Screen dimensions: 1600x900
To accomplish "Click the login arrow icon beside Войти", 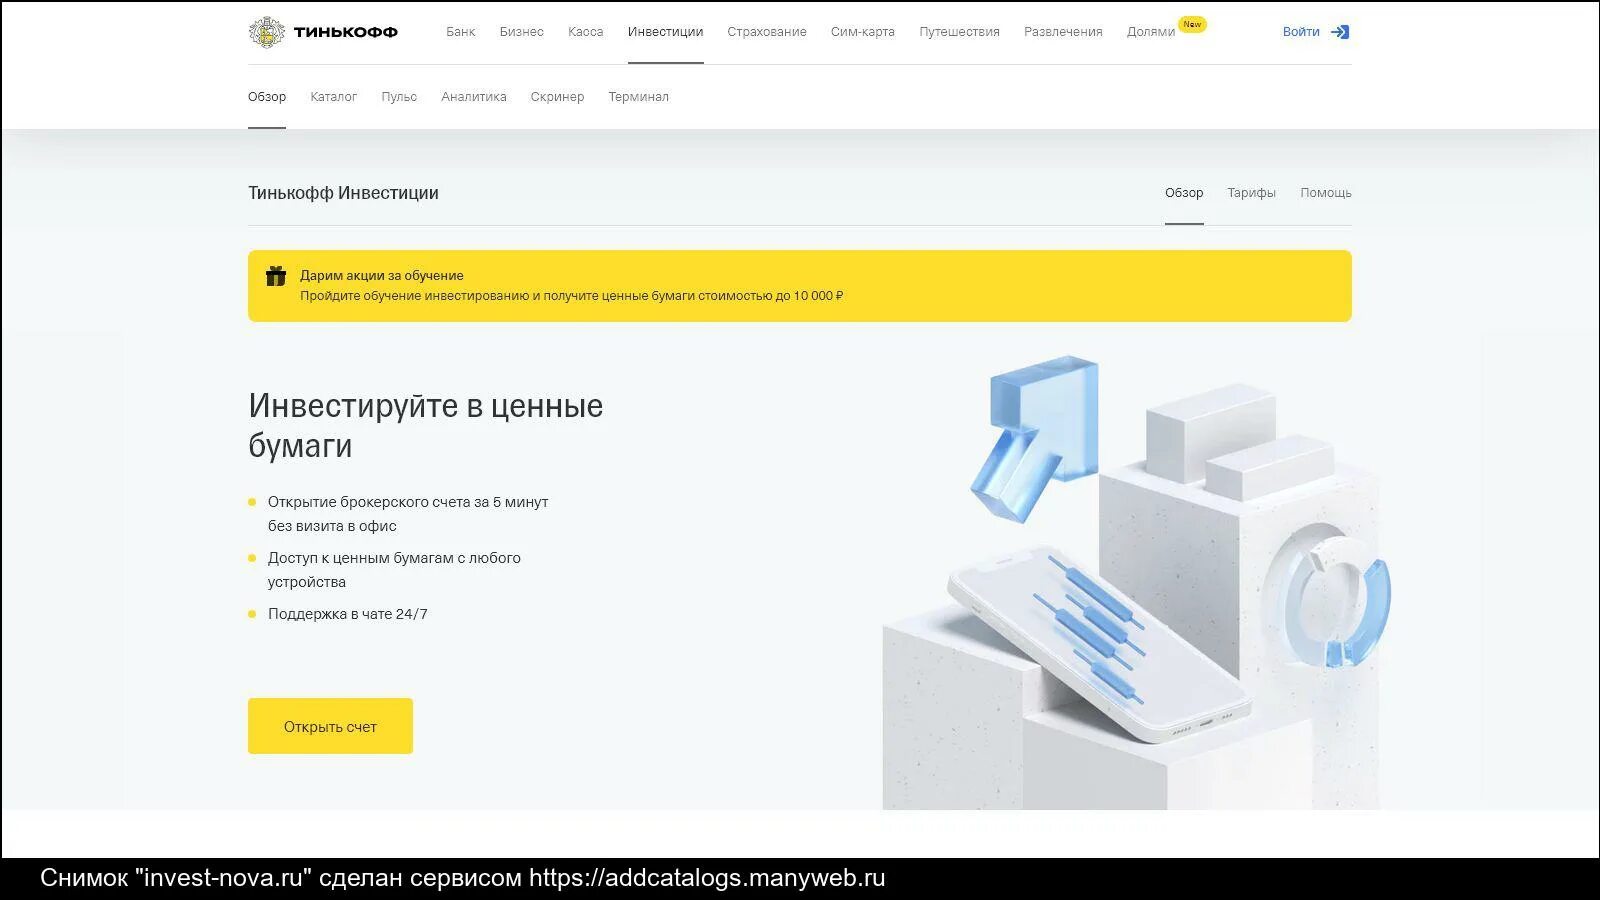I will point(1340,32).
